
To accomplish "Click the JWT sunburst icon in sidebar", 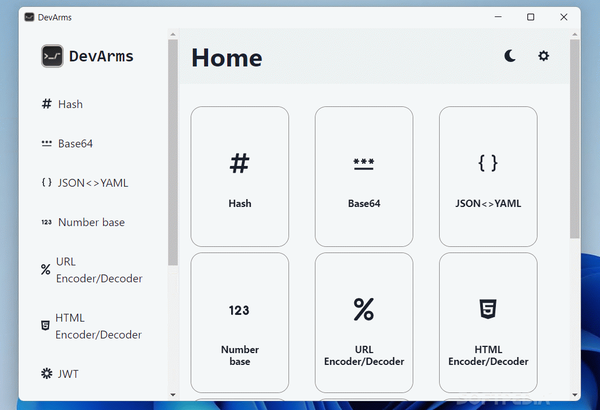I will pyautogui.click(x=46, y=373).
